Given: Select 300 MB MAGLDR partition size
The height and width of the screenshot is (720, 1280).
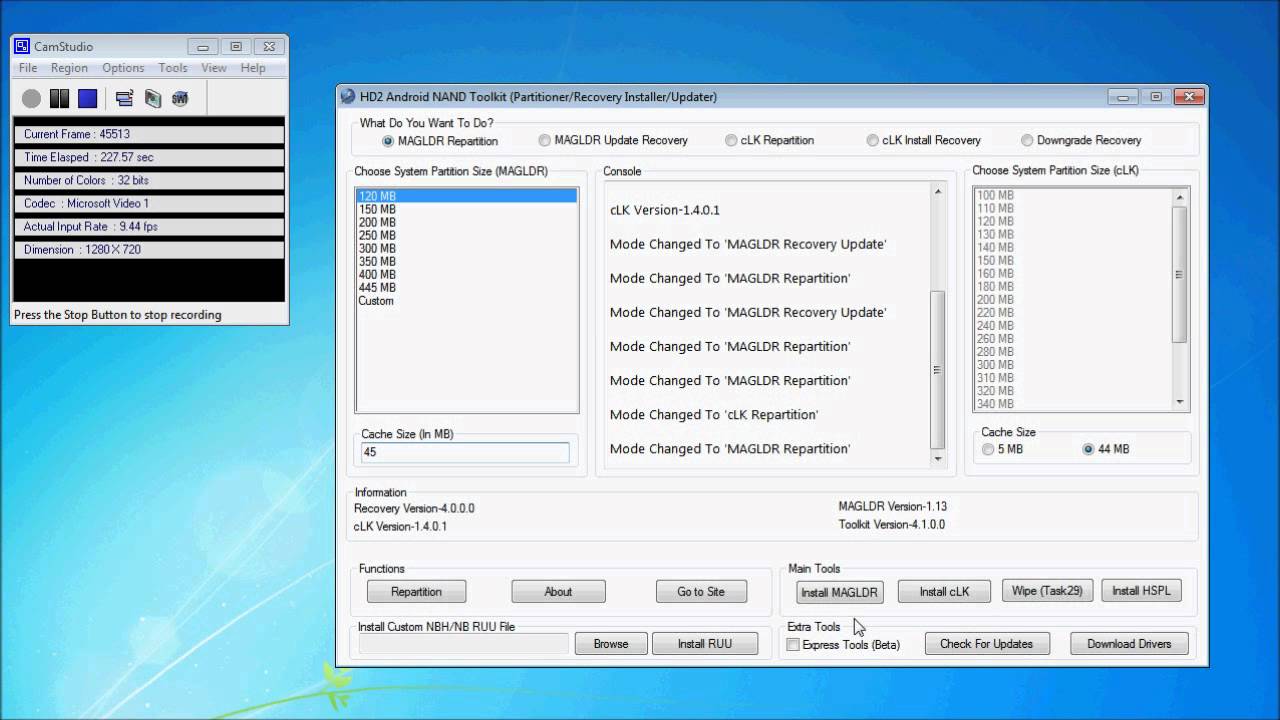Looking at the screenshot, I should pyautogui.click(x=466, y=248).
